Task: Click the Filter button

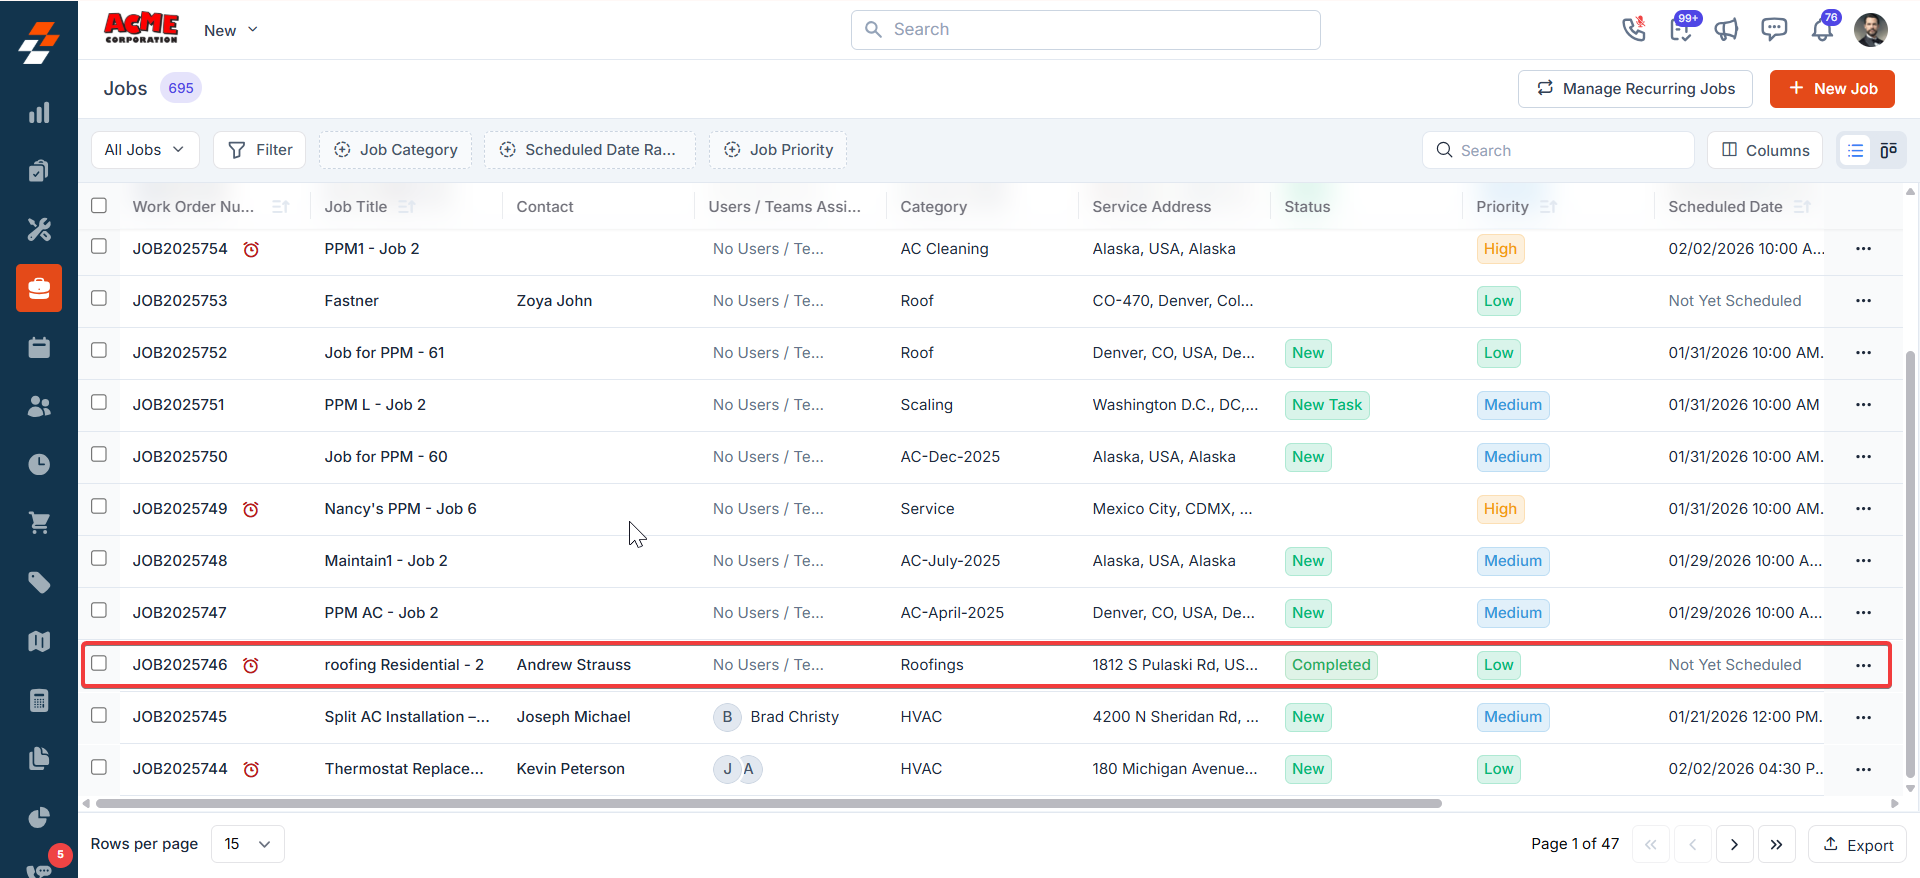Action: click(260, 150)
